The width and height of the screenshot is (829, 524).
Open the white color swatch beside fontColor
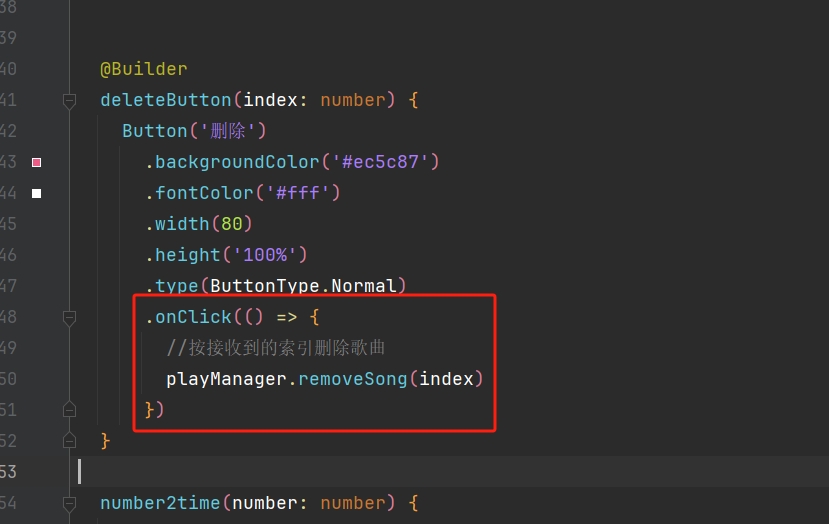(37, 193)
